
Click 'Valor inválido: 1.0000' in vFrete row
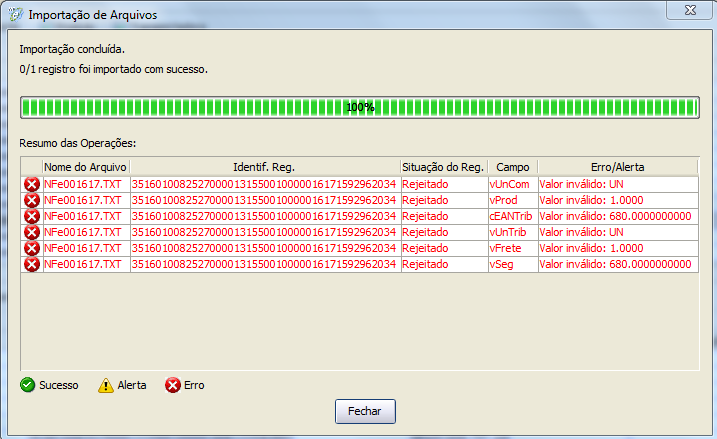point(591,248)
